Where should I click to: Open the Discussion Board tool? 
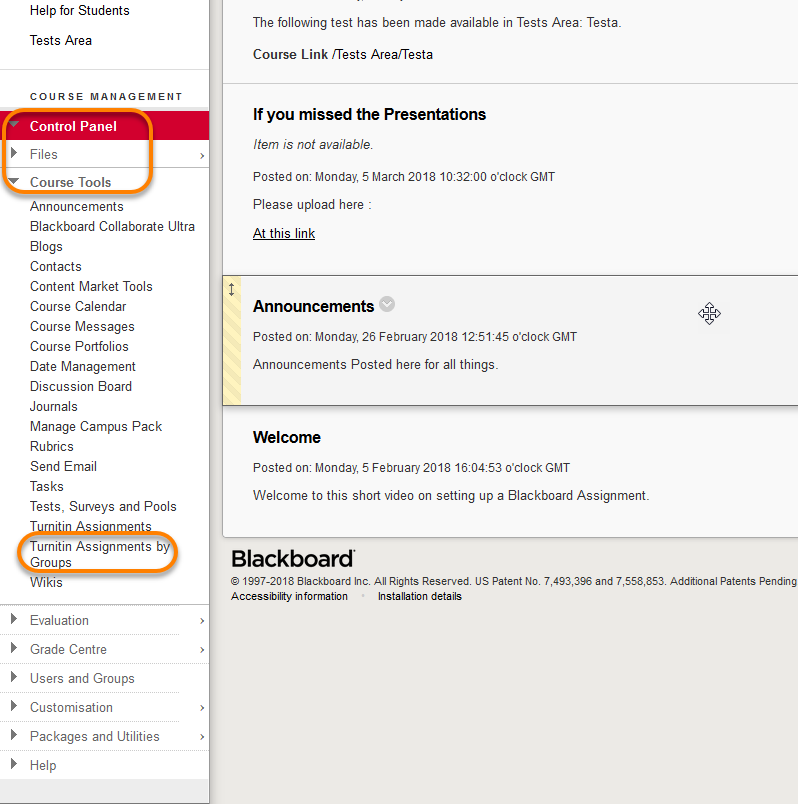coord(81,386)
